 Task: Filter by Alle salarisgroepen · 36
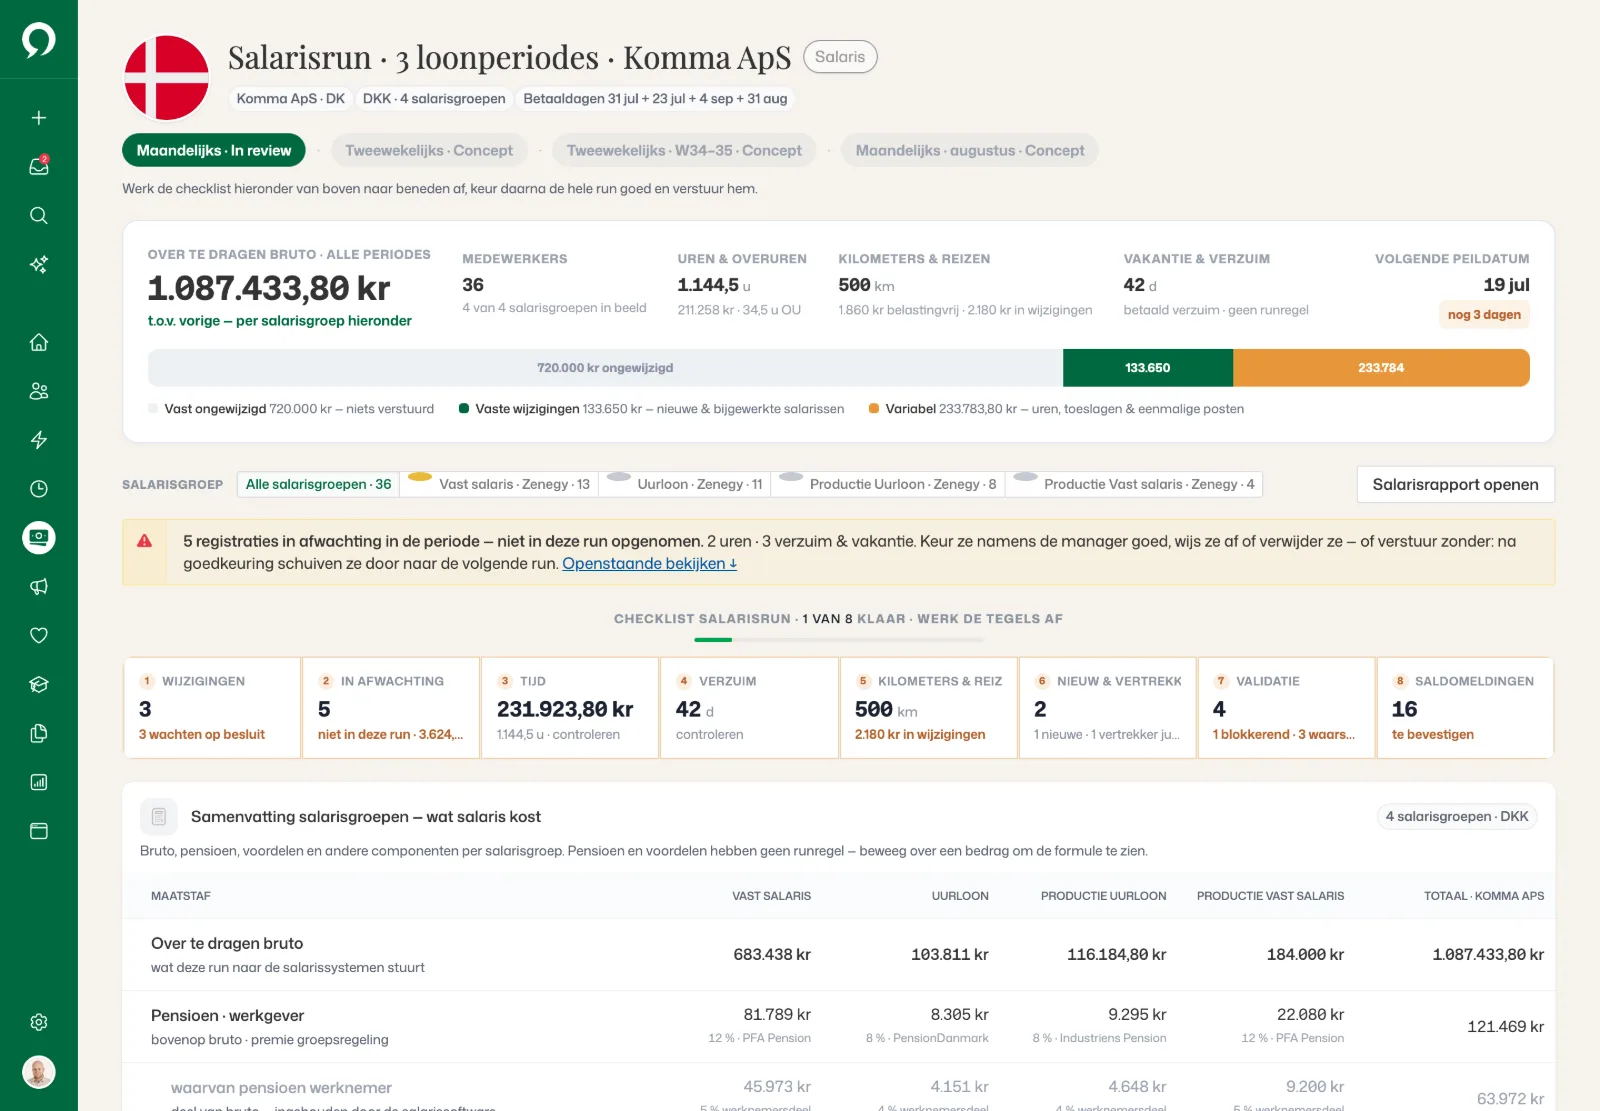tap(318, 484)
